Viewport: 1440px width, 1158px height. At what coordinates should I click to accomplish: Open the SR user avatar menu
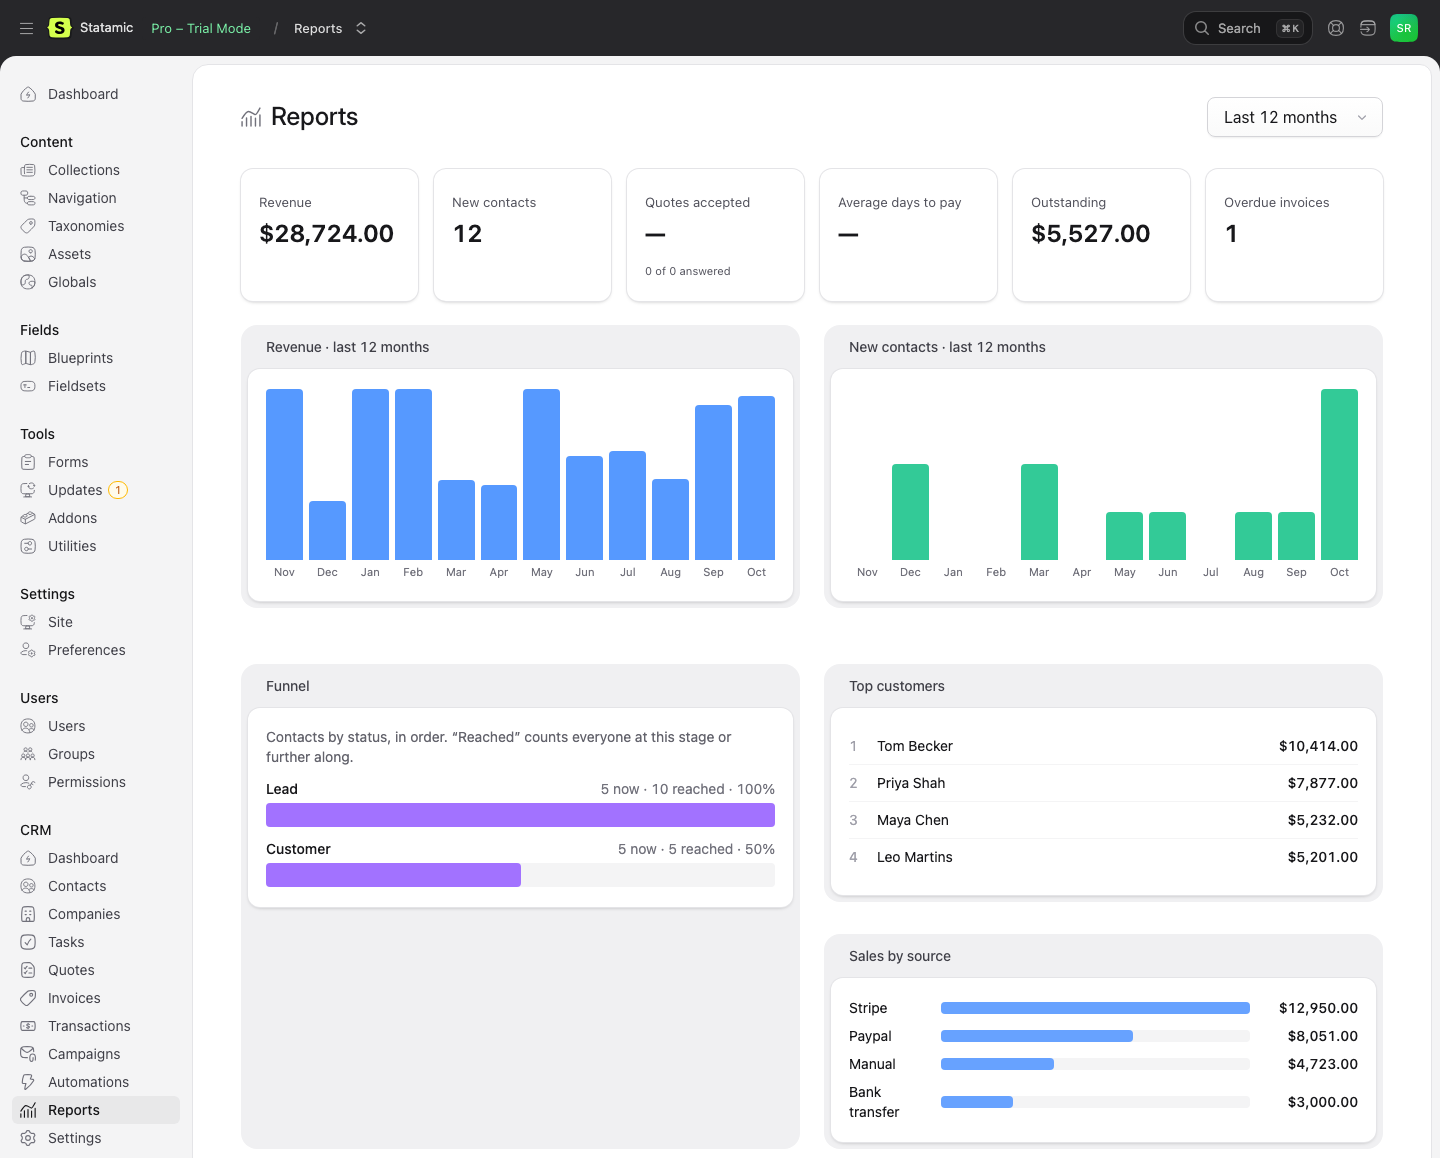(1404, 28)
